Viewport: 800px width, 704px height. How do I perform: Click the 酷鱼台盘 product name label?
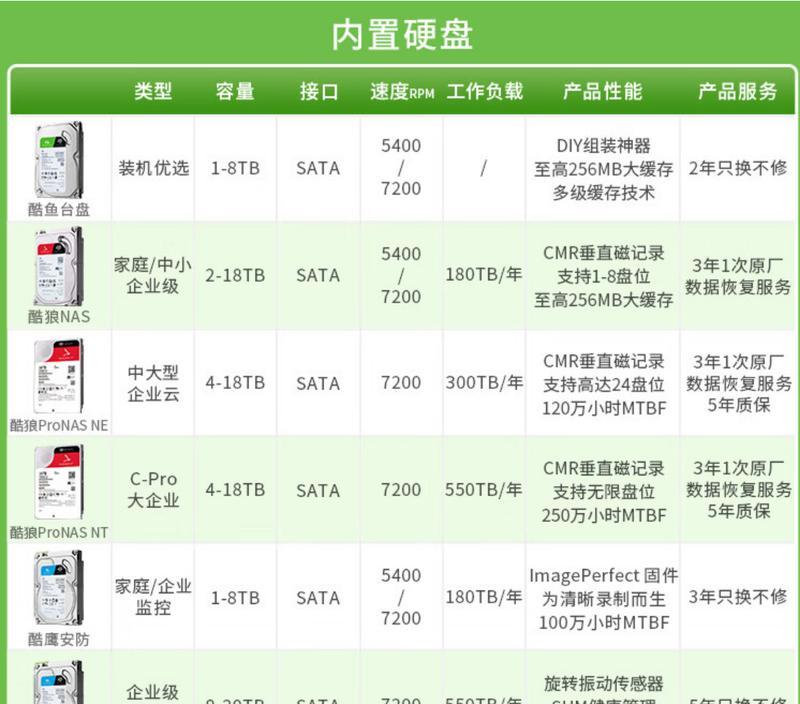click(59, 209)
